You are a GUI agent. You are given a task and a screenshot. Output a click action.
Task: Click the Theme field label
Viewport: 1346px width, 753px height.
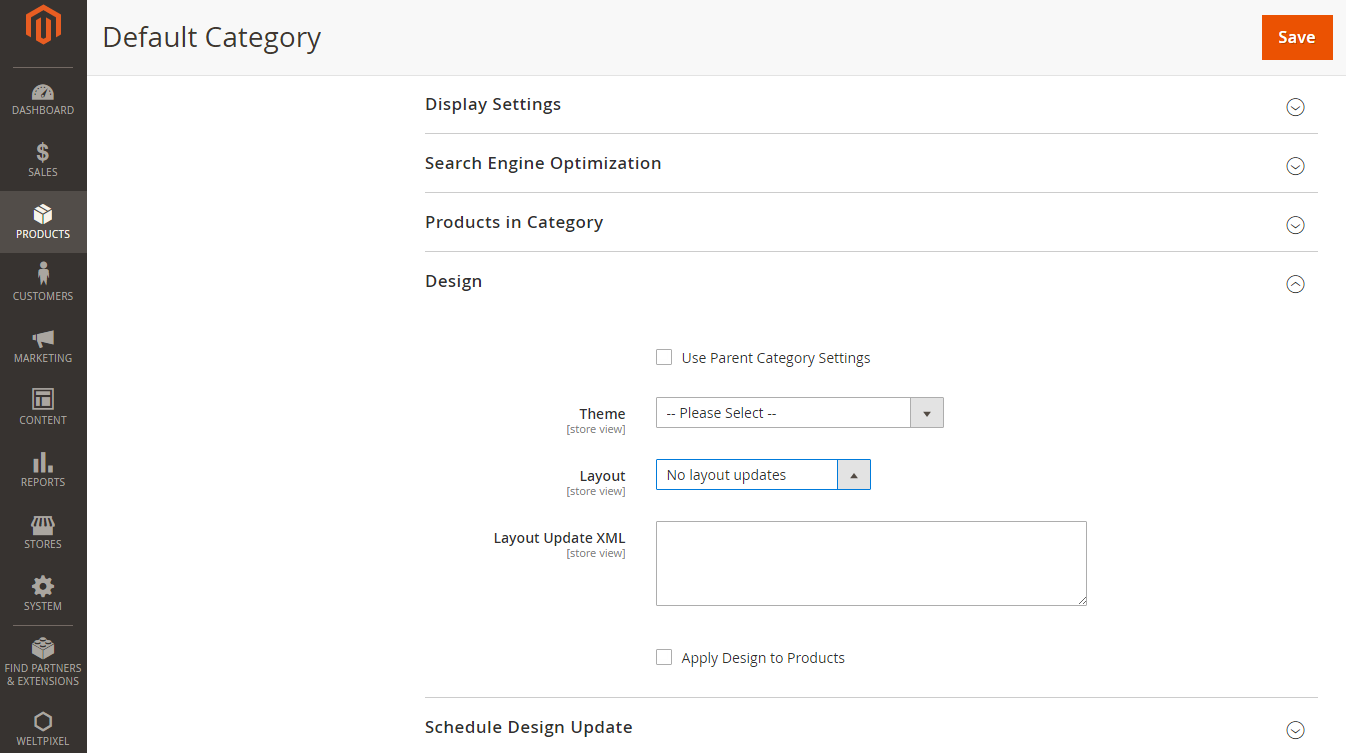tap(602, 414)
